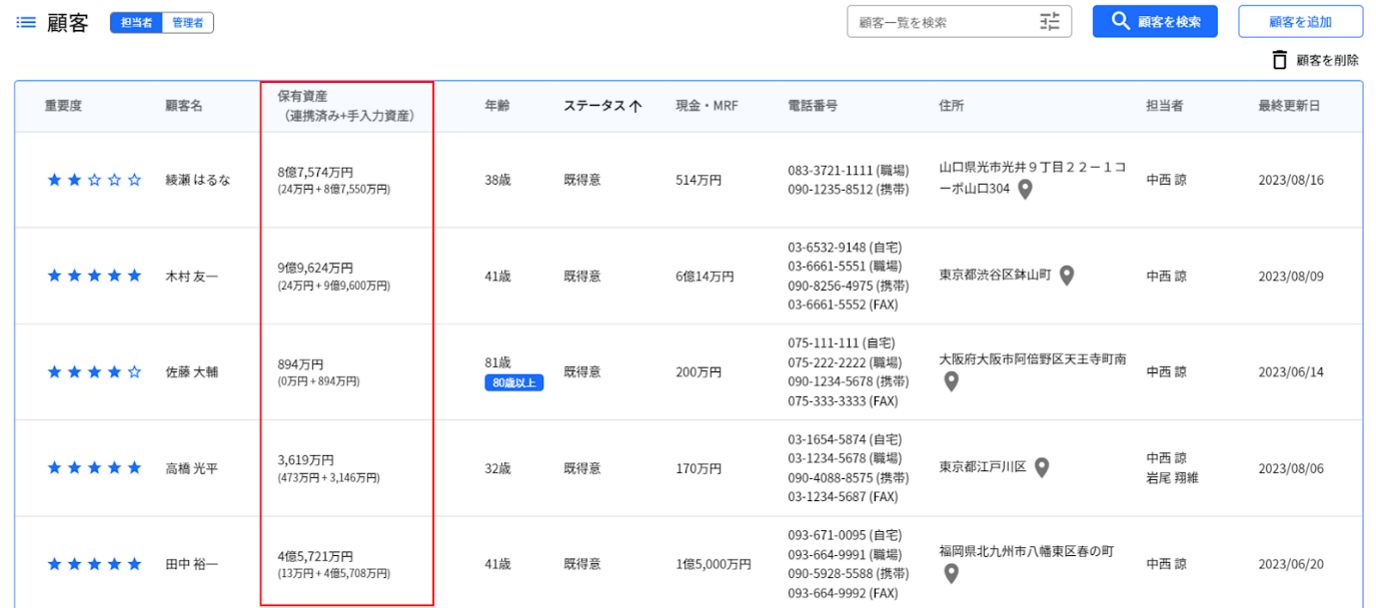Click update date 2023/06/14
This screenshot has height=608, width=1376.
tap(1291, 372)
